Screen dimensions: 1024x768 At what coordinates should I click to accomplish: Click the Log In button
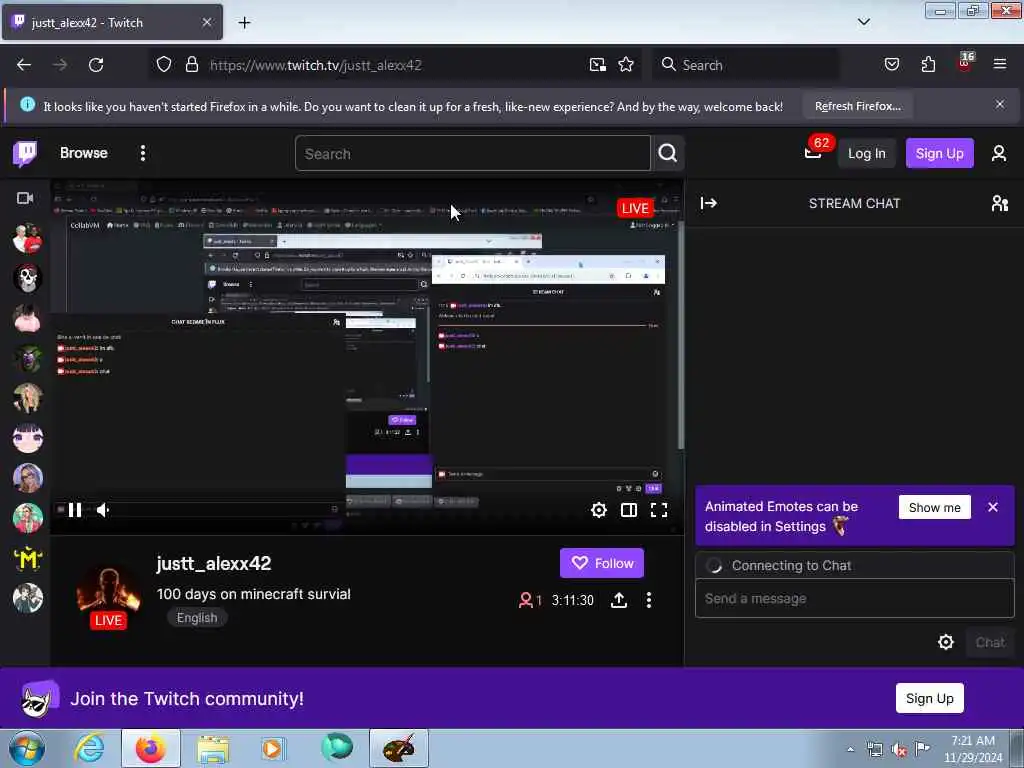pyautogui.click(x=867, y=153)
